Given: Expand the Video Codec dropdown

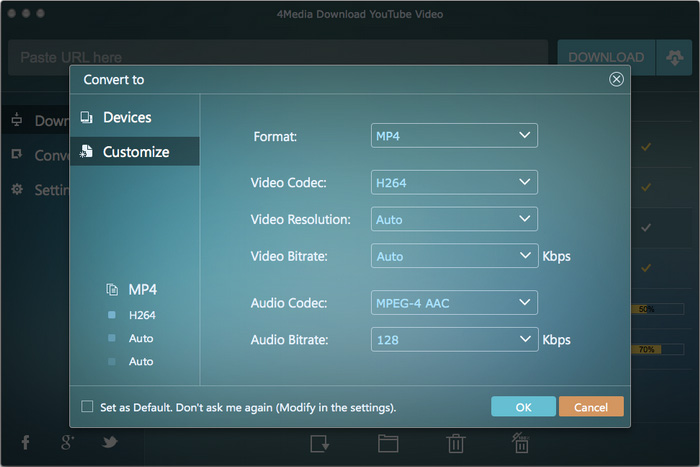Looking at the screenshot, I should [454, 182].
